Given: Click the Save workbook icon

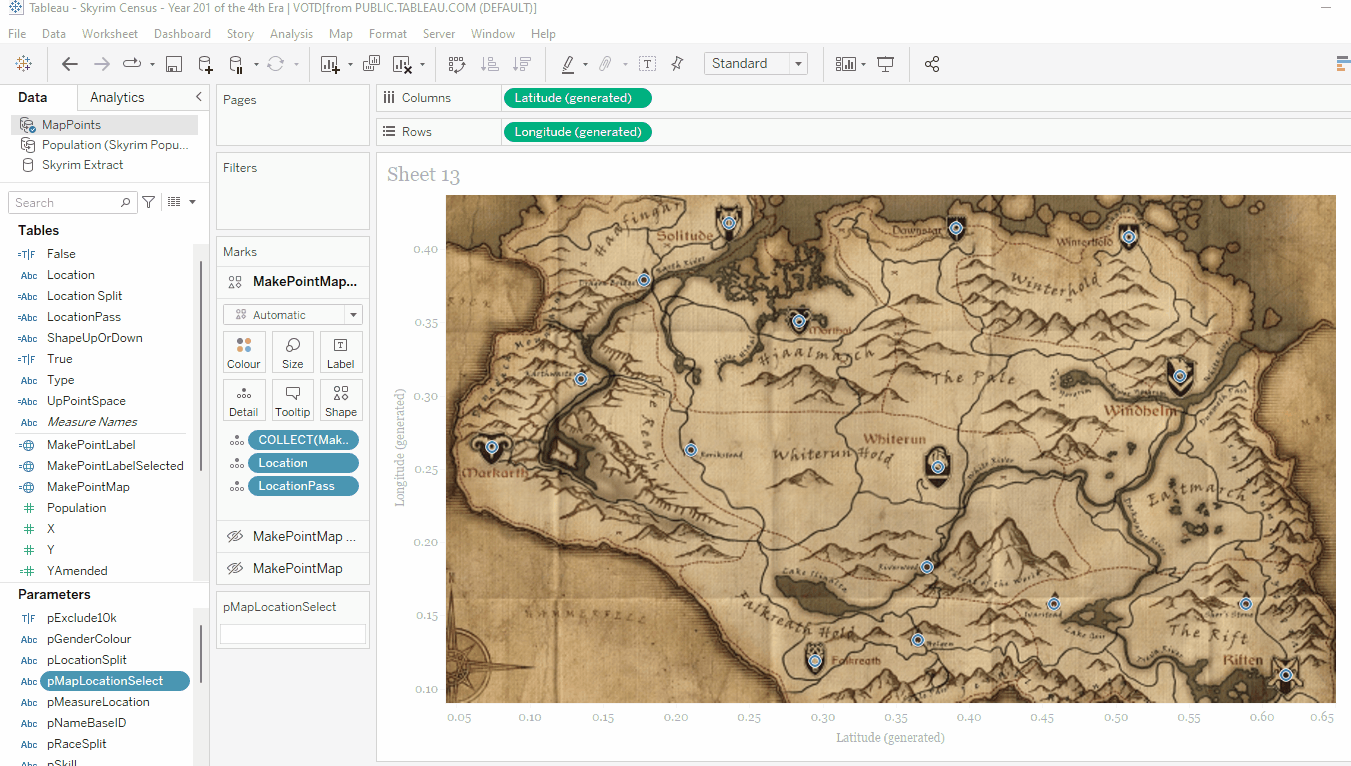Looking at the screenshot, I should pos(174,64).
